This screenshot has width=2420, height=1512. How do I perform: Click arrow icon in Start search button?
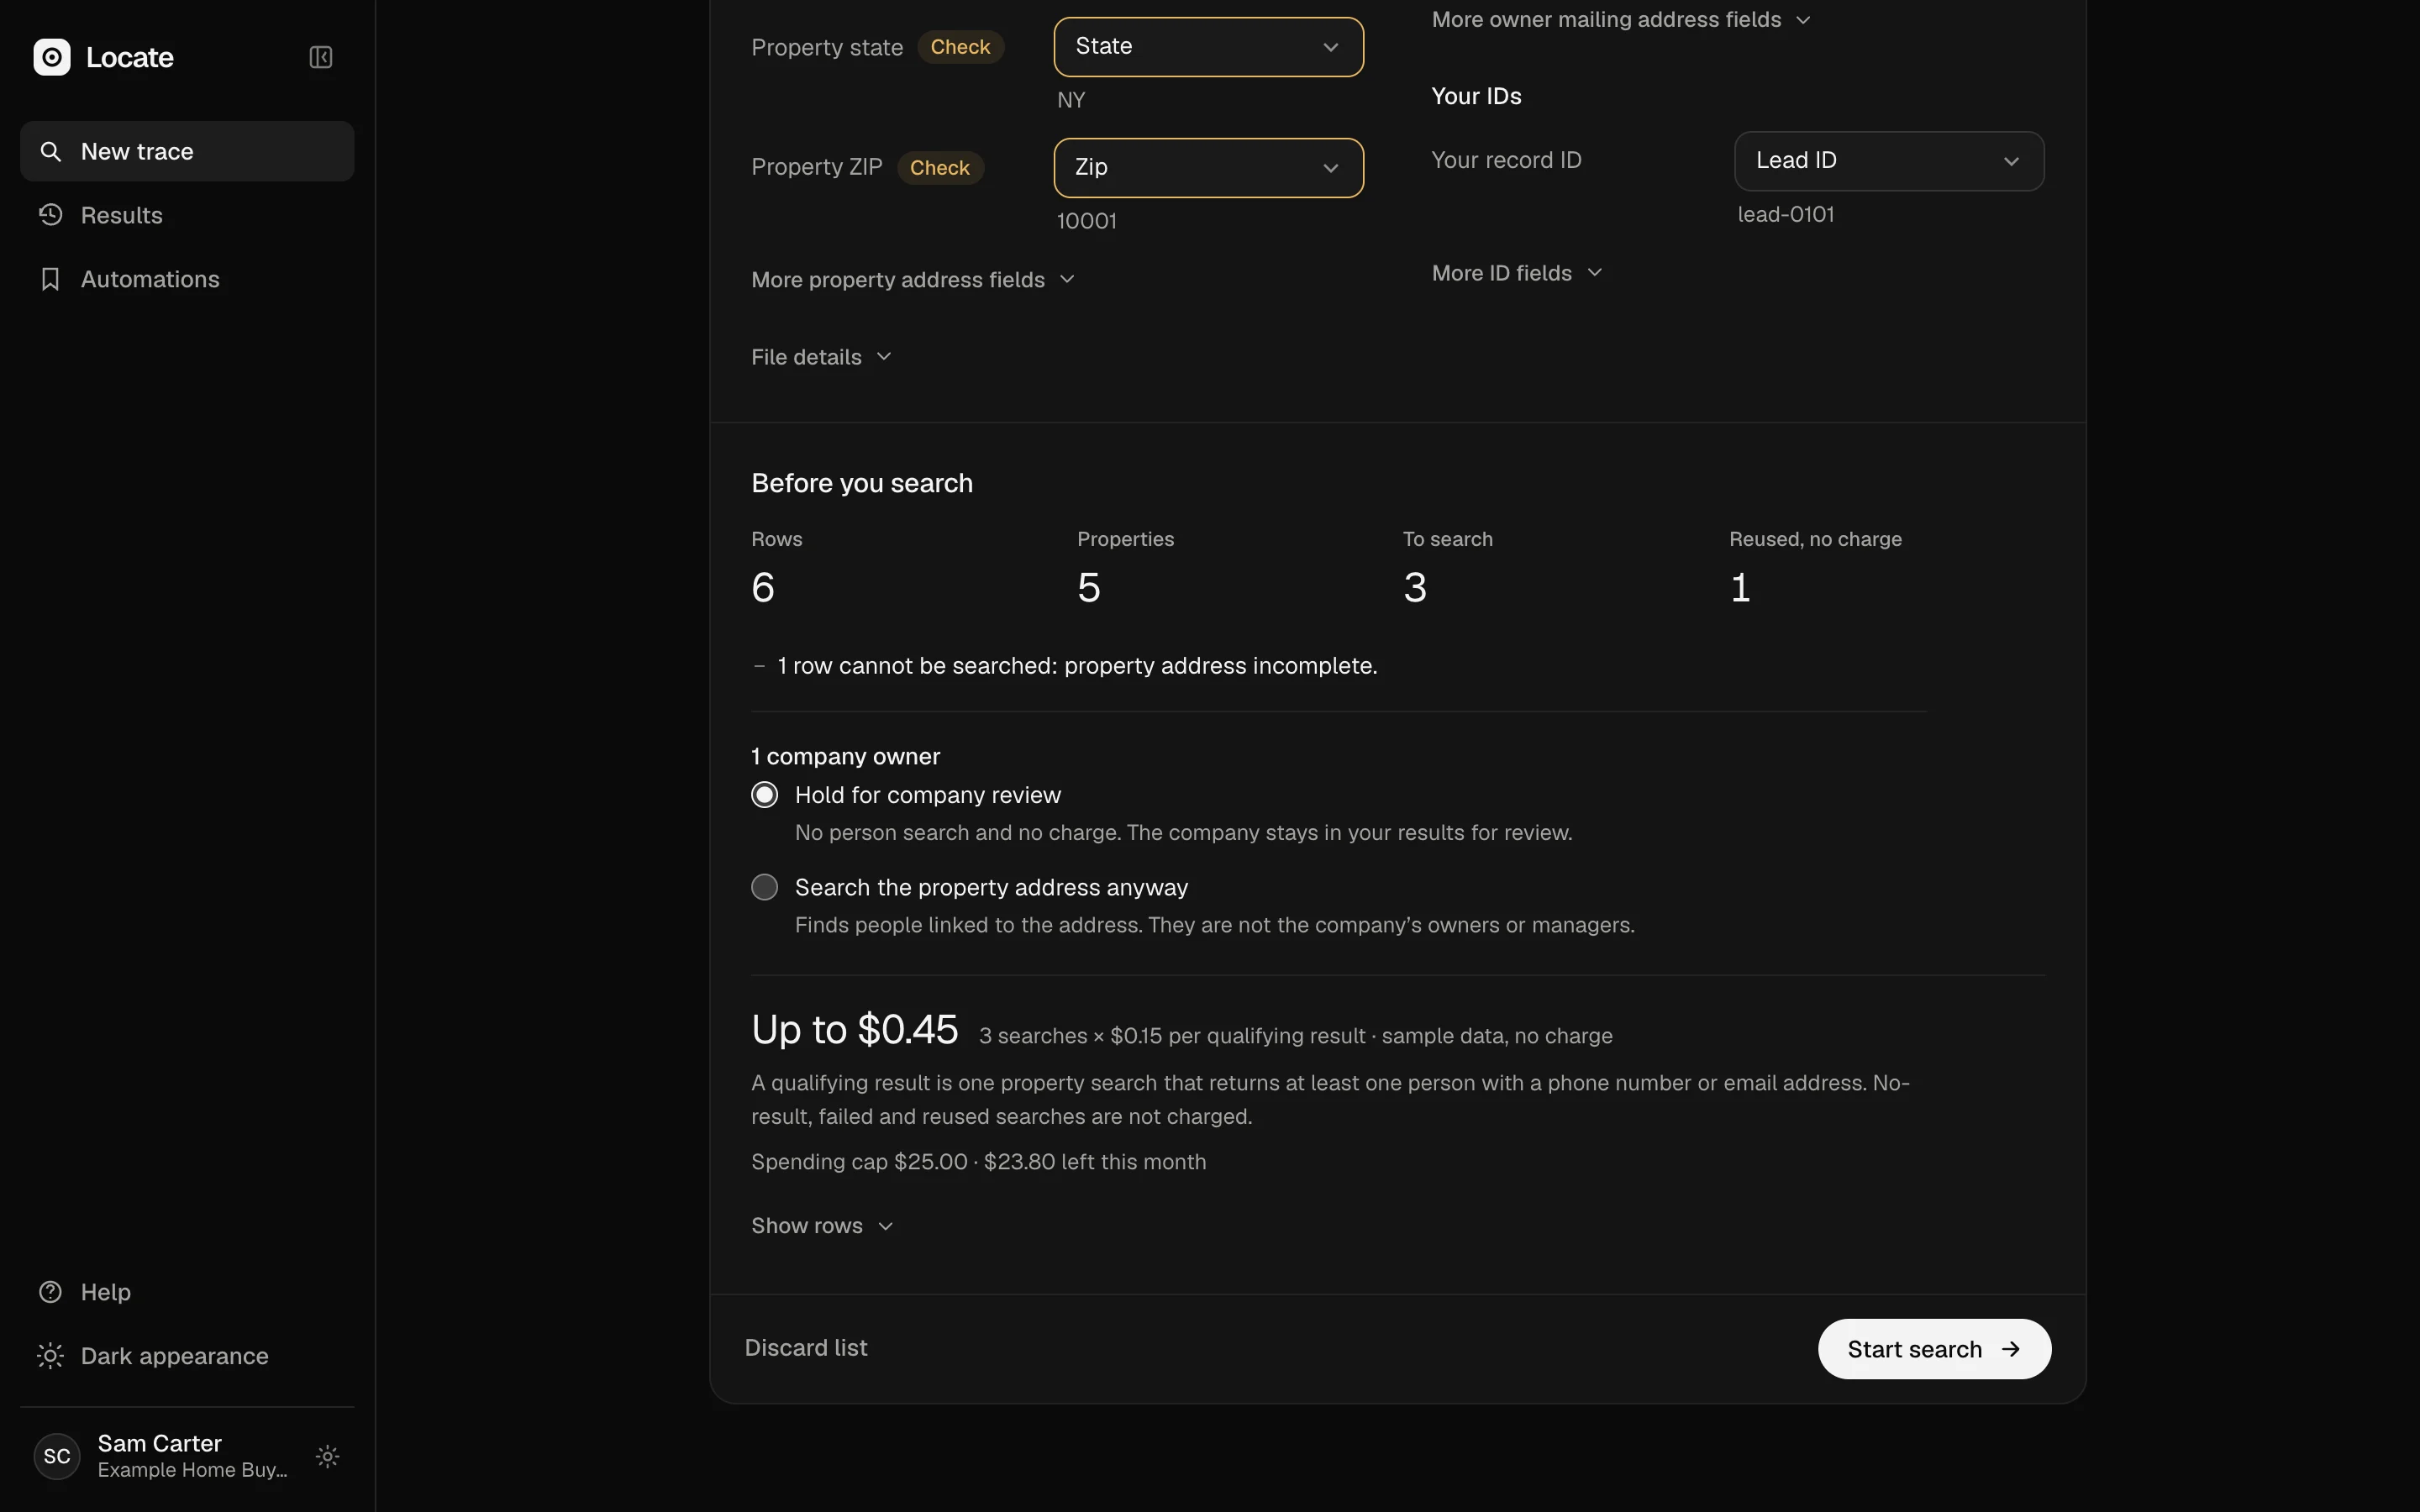click(x=2010, y=1349)
